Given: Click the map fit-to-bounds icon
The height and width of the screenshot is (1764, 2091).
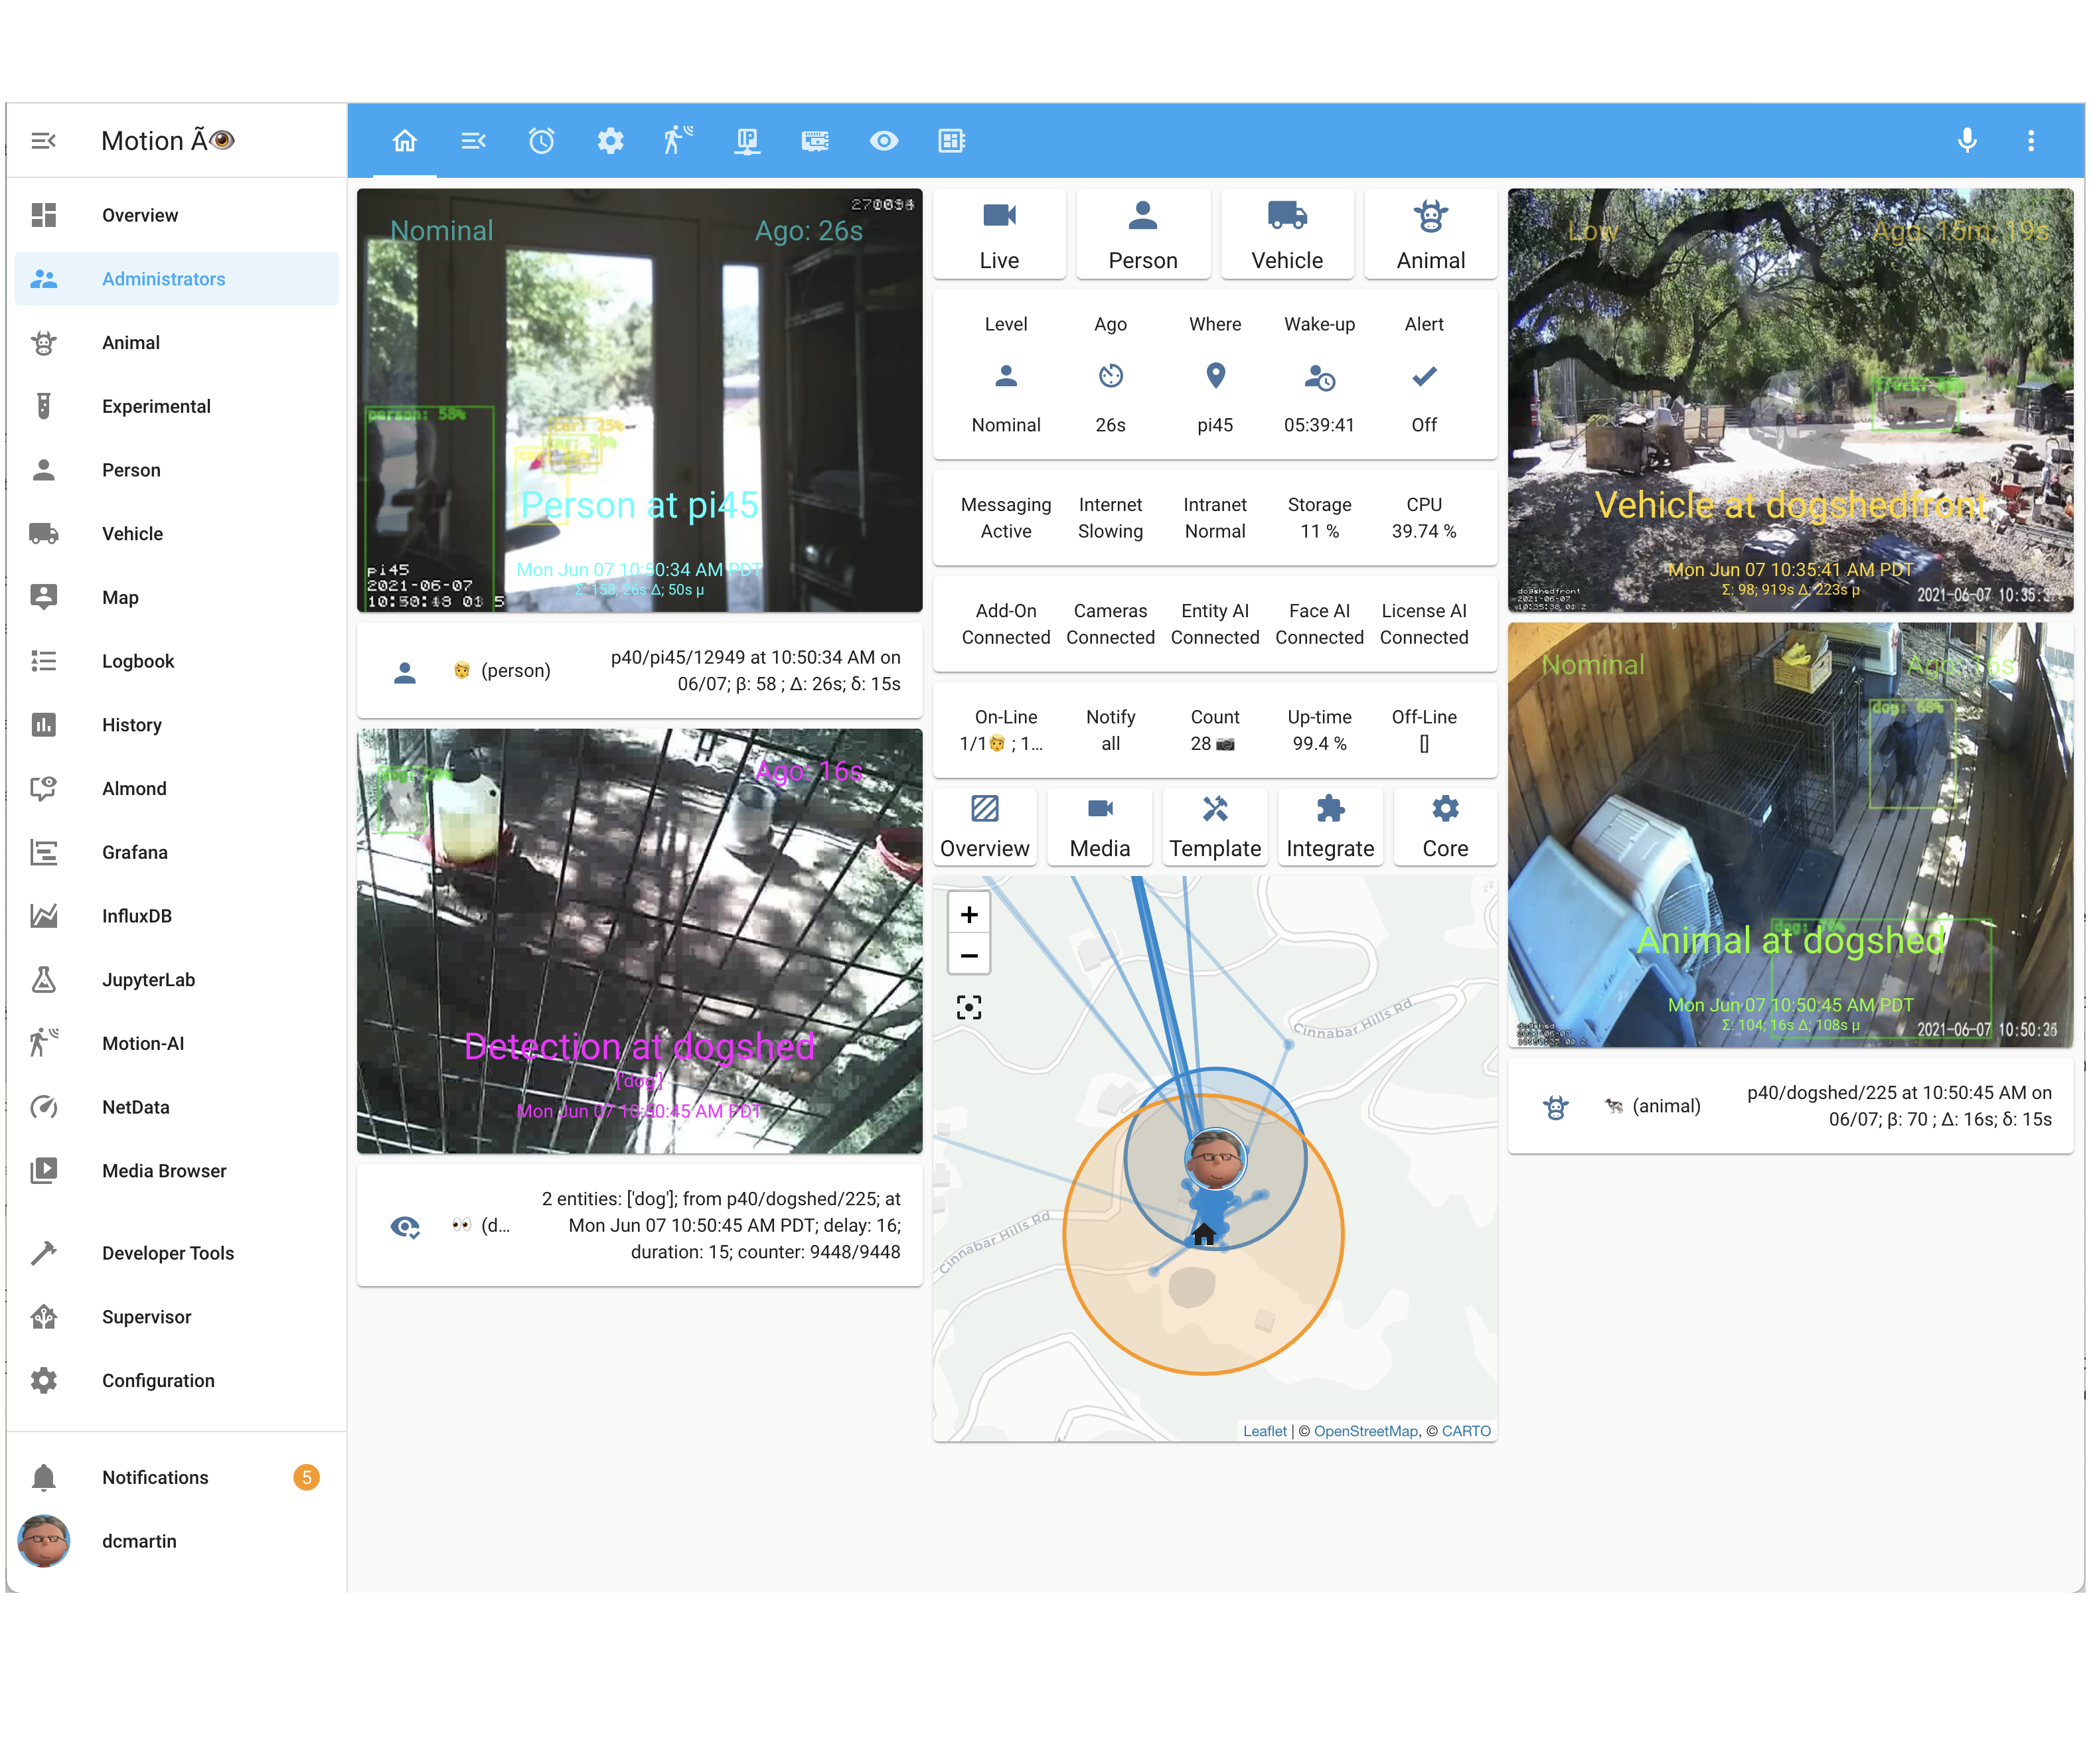Looking at the screenshot, I should point(968,1007).
